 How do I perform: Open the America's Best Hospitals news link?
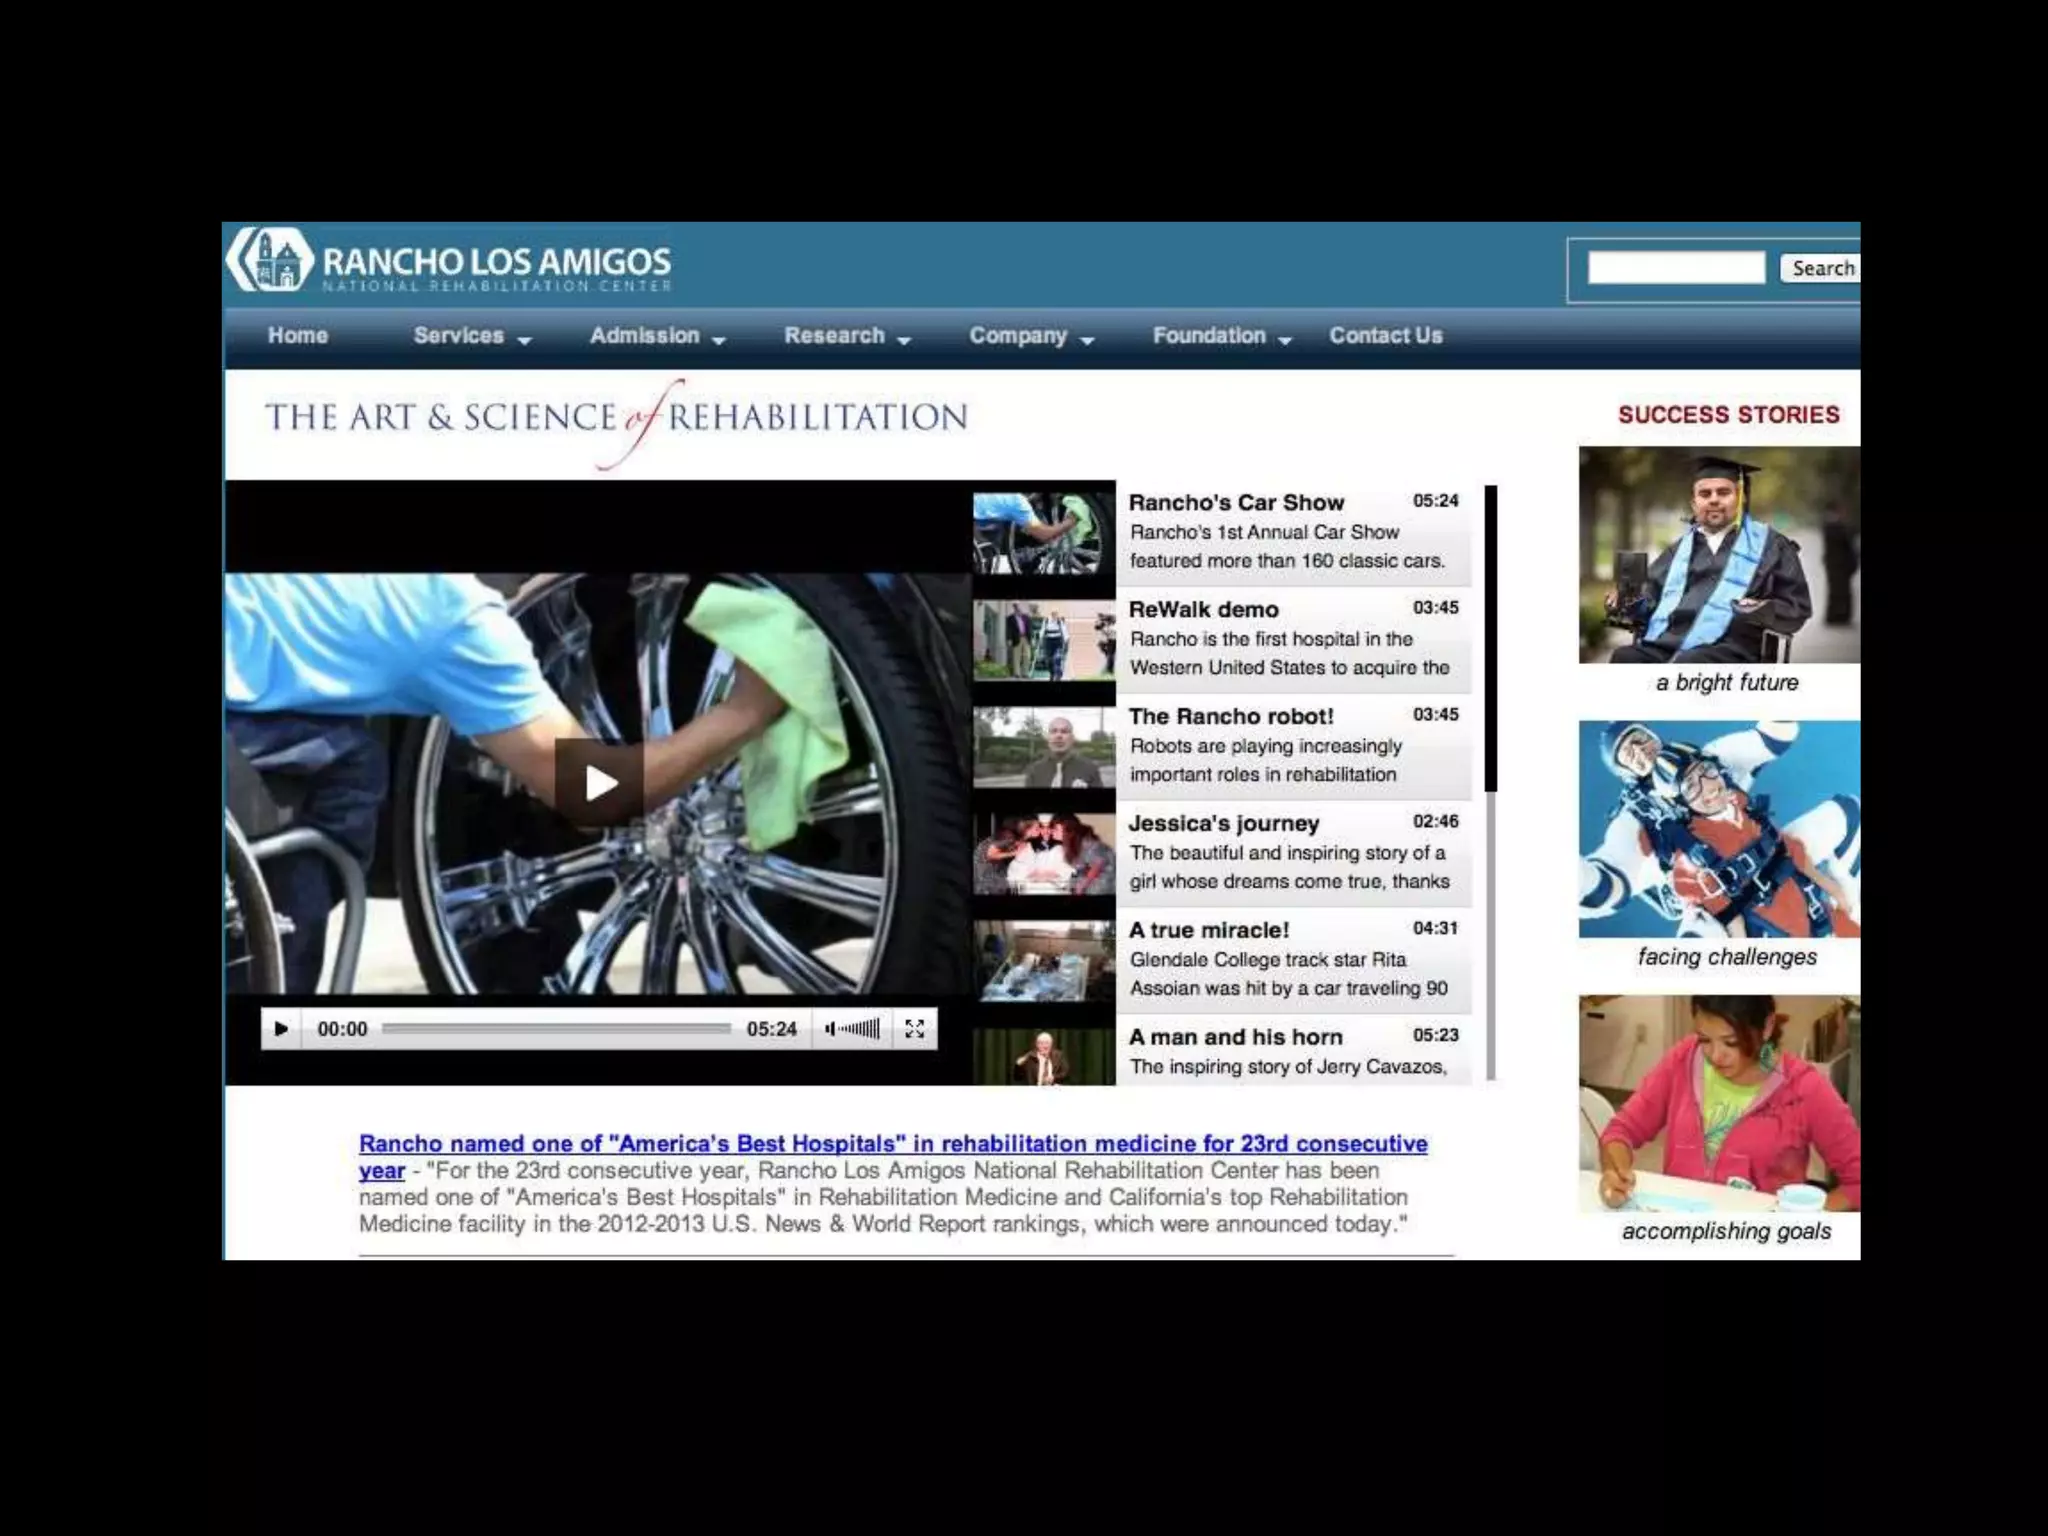892,1144
